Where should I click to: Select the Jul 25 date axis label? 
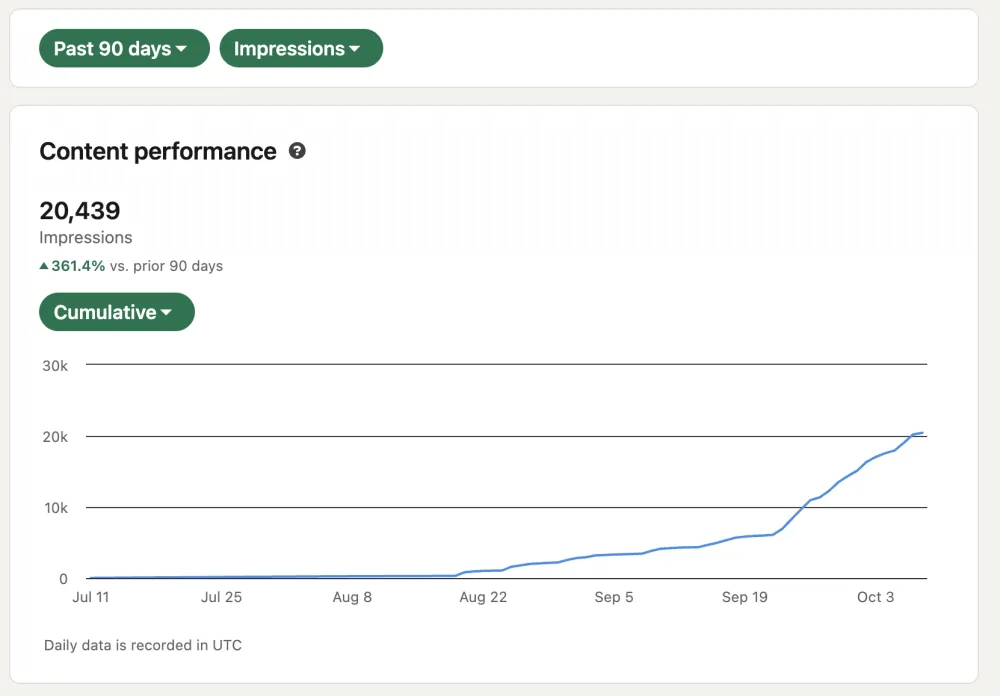point(221,597)
